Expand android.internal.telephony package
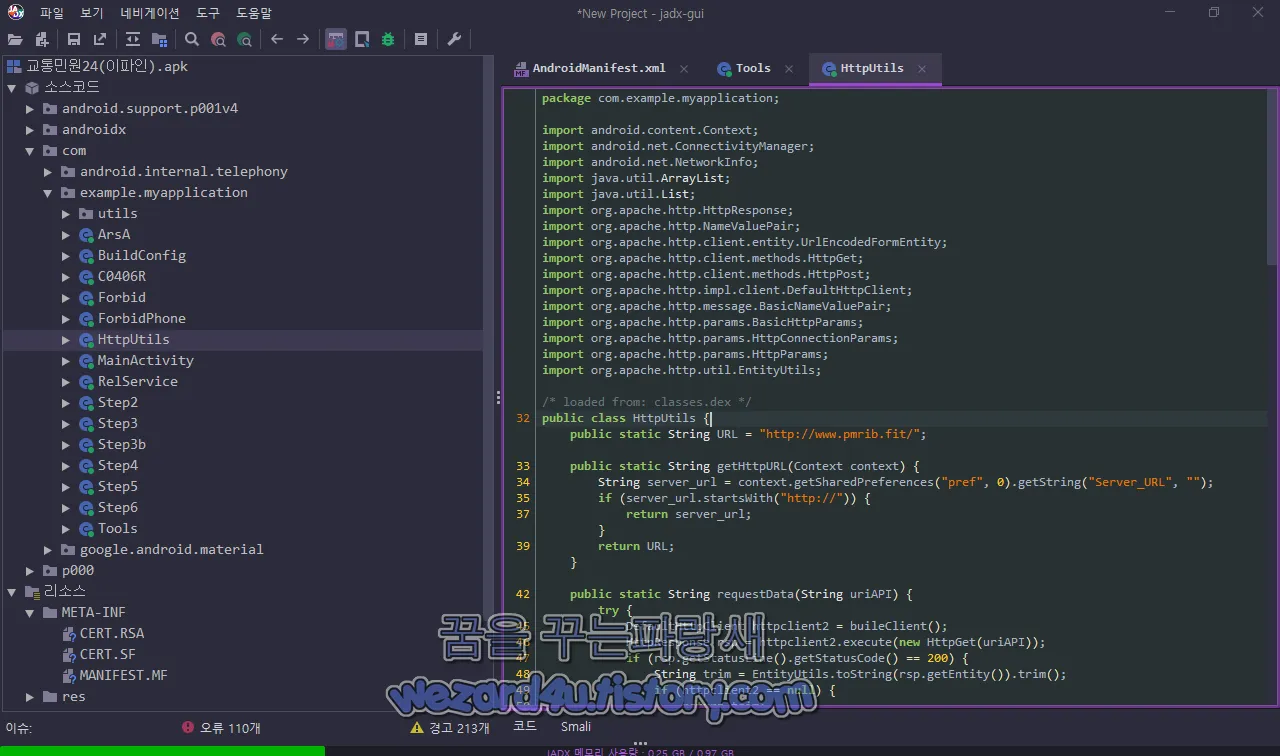1280x756 pixels. [48, 172]
